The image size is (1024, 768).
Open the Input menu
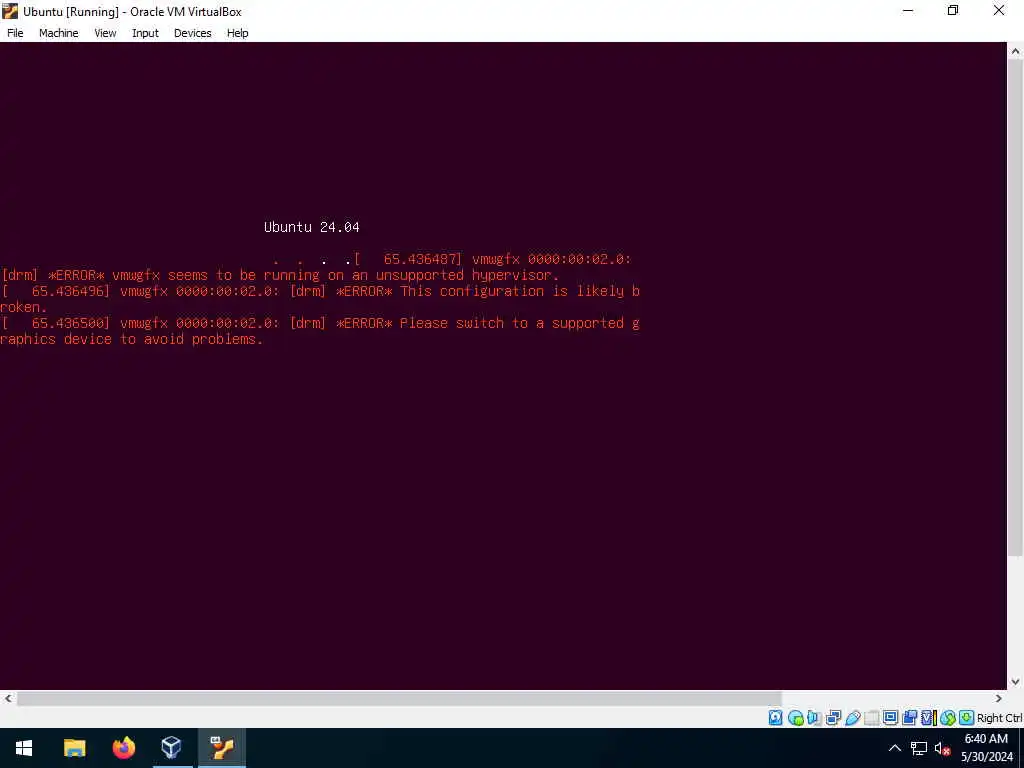(145, 33)
